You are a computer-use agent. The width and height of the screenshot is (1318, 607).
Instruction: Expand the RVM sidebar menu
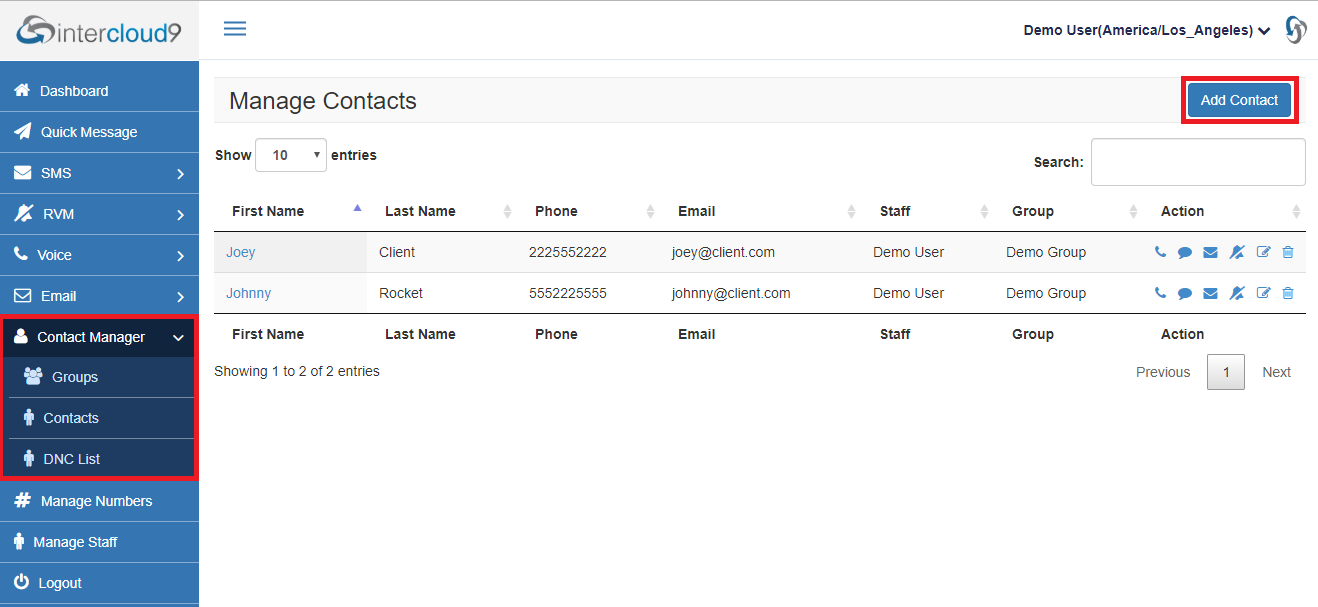tap(99, 214)
